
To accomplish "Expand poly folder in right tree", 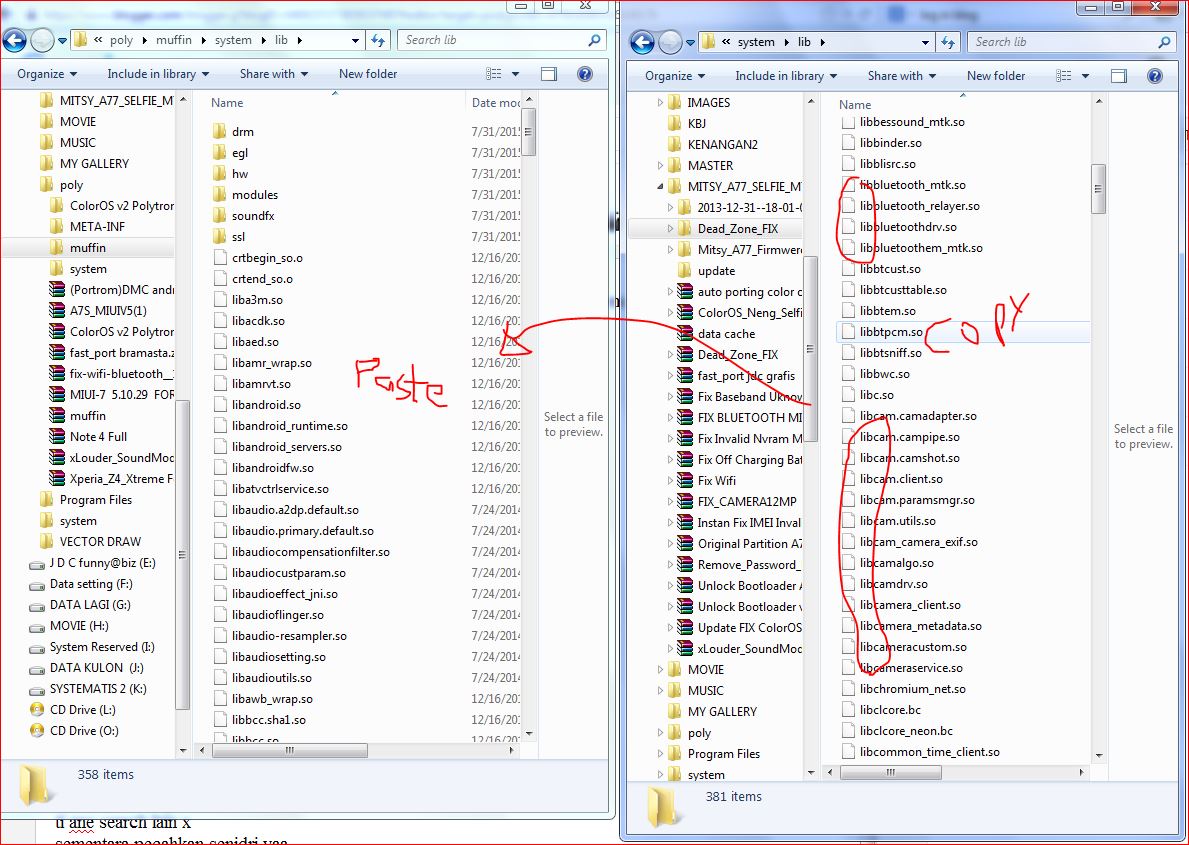I will [660, 733].
